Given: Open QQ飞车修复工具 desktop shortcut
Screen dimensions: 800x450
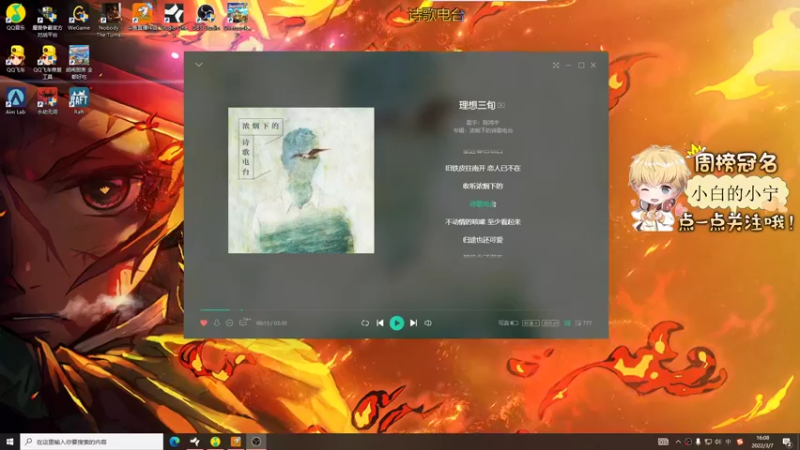Looking at the screenshot, I should tap(47, 62).
